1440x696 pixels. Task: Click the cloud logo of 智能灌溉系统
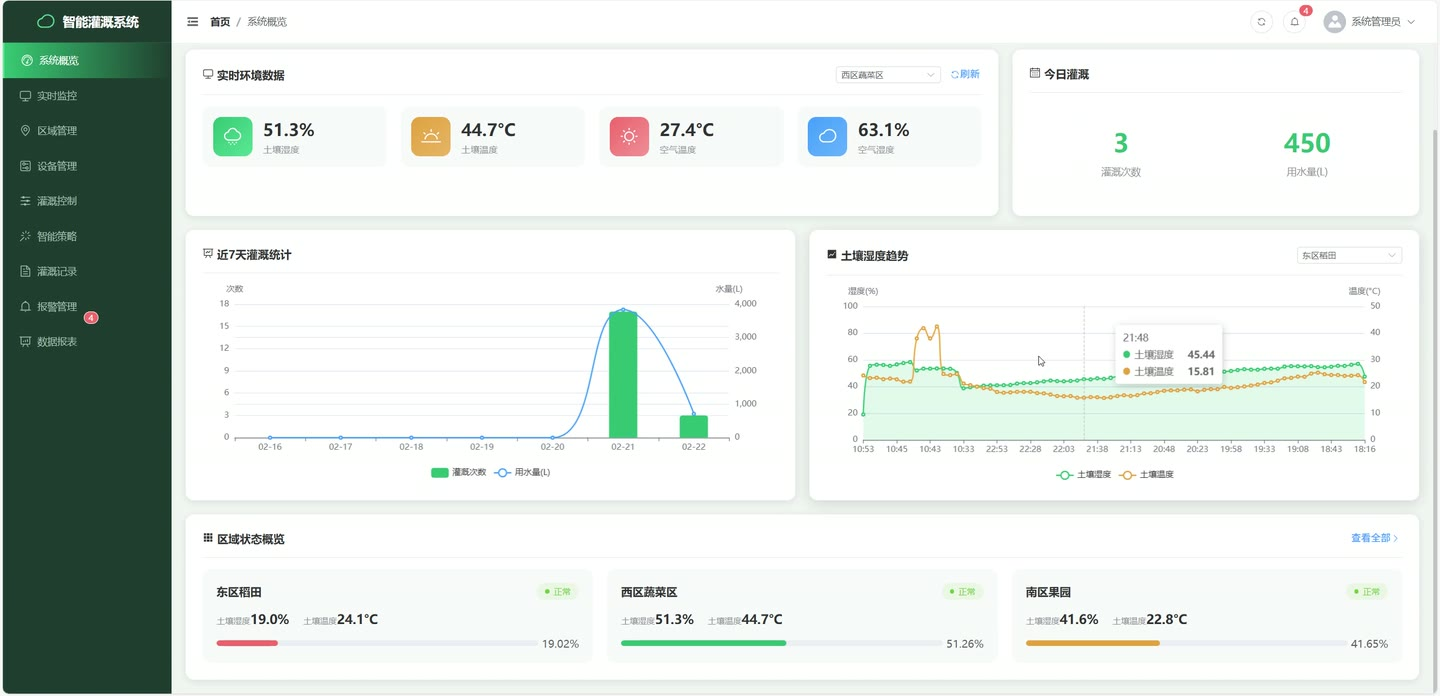coord(45,21)
